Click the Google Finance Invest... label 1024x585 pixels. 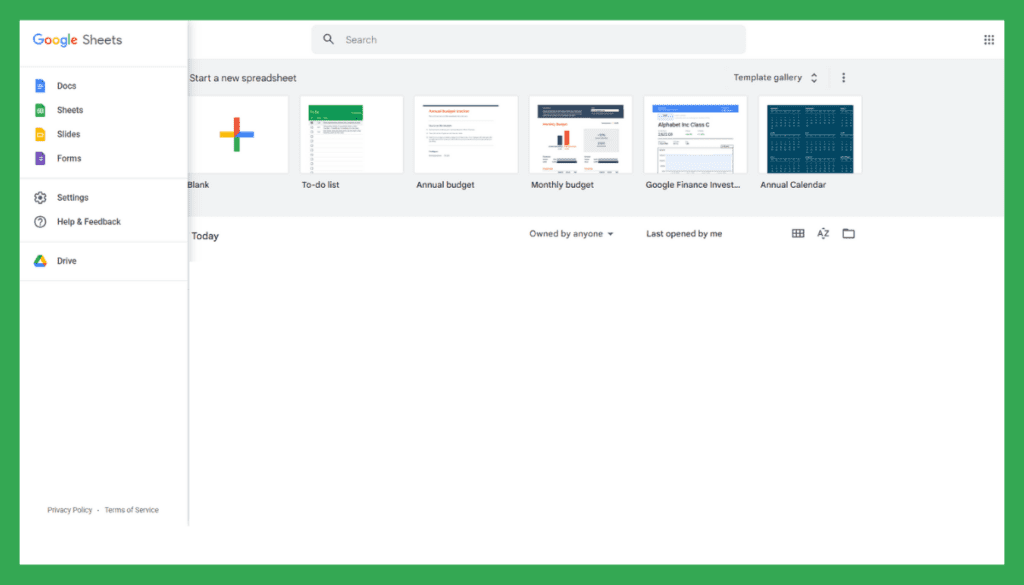(693, 185)
